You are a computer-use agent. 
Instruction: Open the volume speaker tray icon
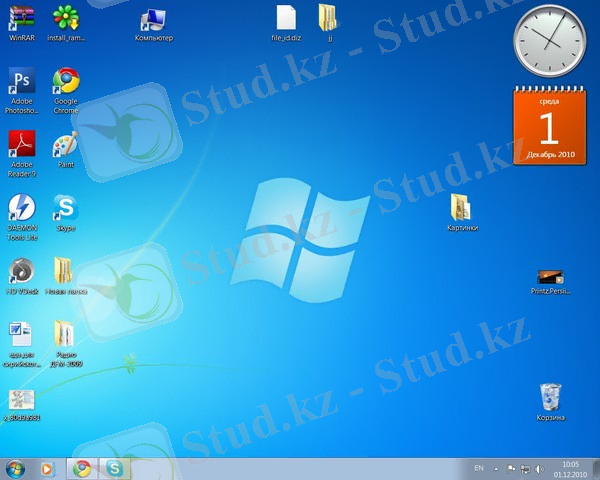pyautogui.click(x=540, y=469)
